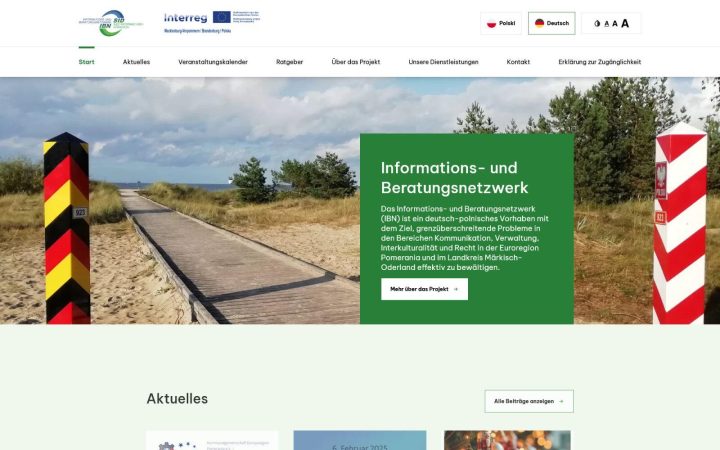Switch language to Polski
Screen dimensions: 720x450
[501, 23]
